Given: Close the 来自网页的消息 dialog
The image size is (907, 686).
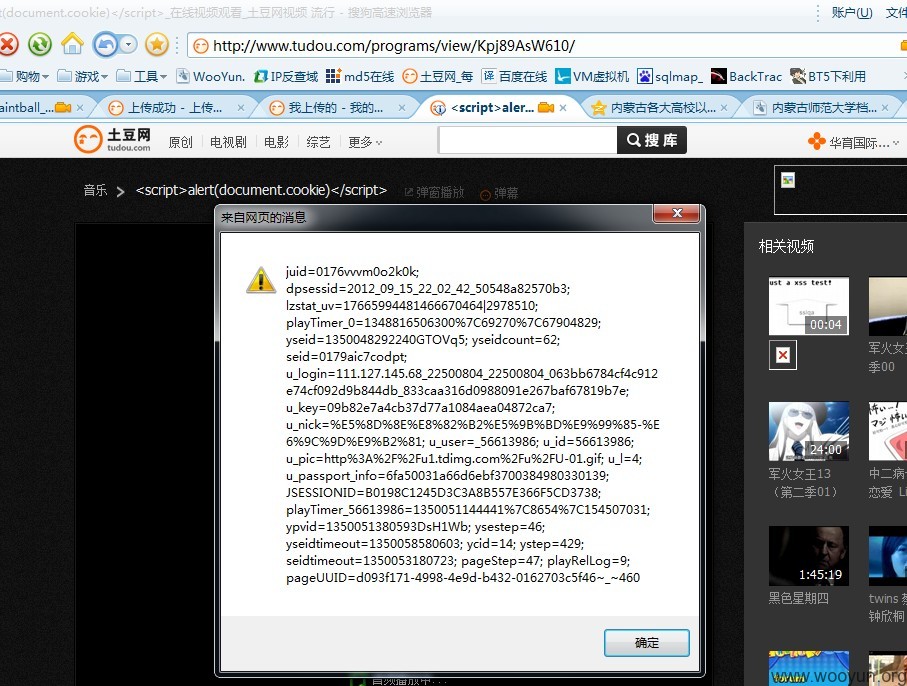Looking at the screenshot, I should tap(677, 213).
